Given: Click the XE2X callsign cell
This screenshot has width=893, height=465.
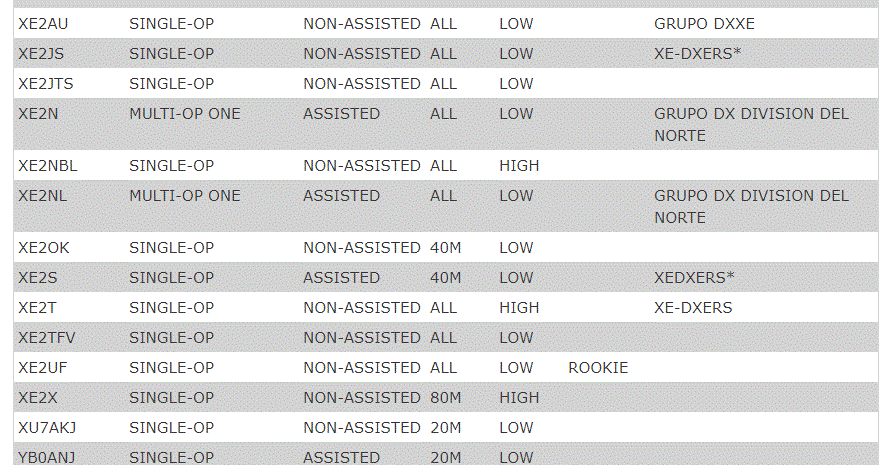Looking at the screenshot, I should 38,398.
